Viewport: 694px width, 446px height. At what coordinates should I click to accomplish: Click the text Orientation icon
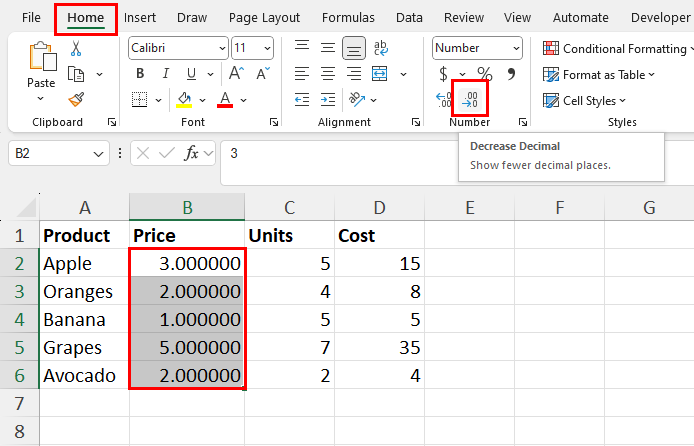[x=357, y=100]
